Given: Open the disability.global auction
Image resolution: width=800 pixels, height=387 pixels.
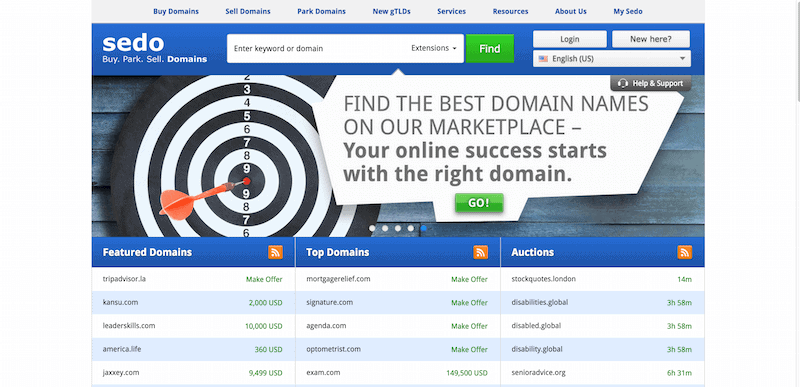Looking at the screenshot, I should pos(537,349).
